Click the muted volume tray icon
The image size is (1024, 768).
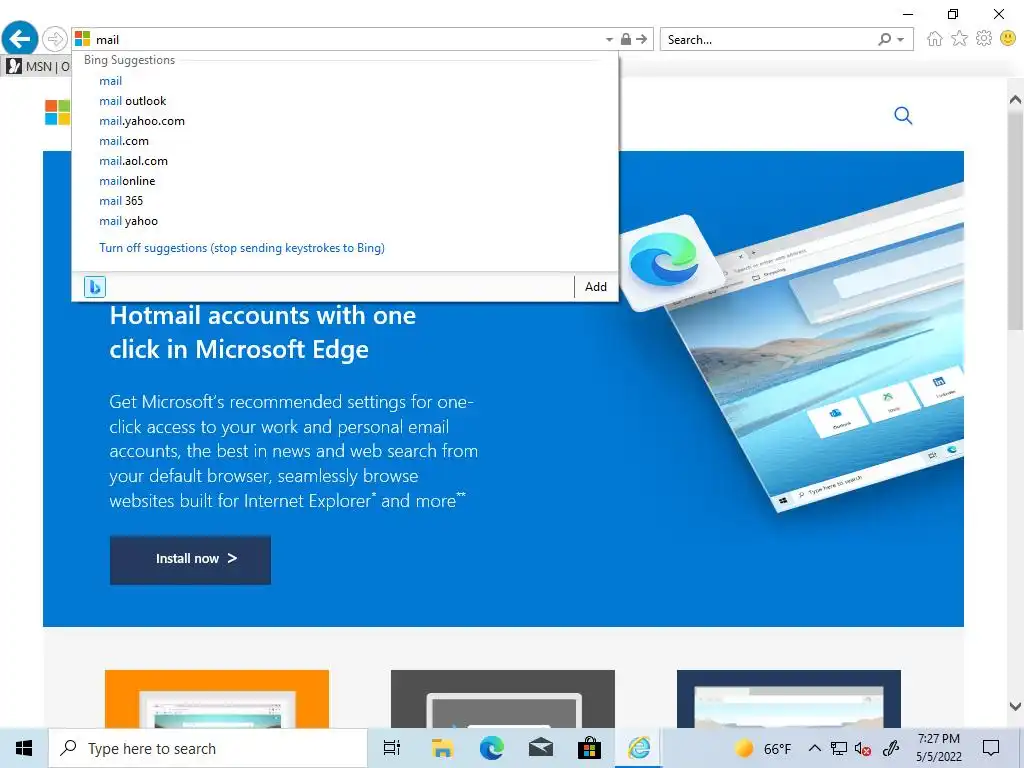(x=863, y=749)
